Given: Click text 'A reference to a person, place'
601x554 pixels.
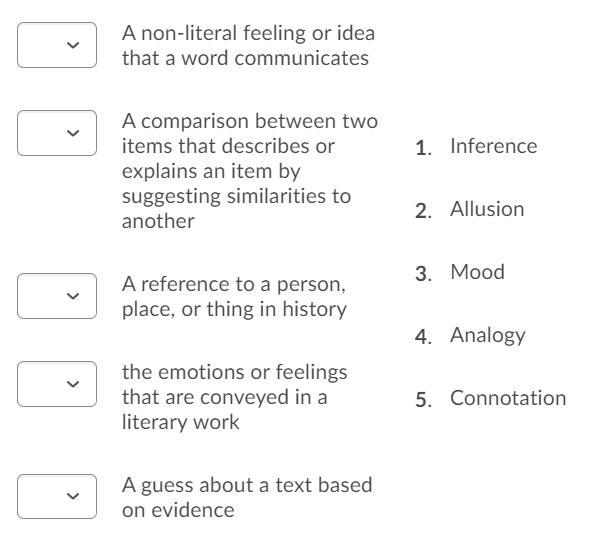Looking at the screenshot, I should [234, 297].
